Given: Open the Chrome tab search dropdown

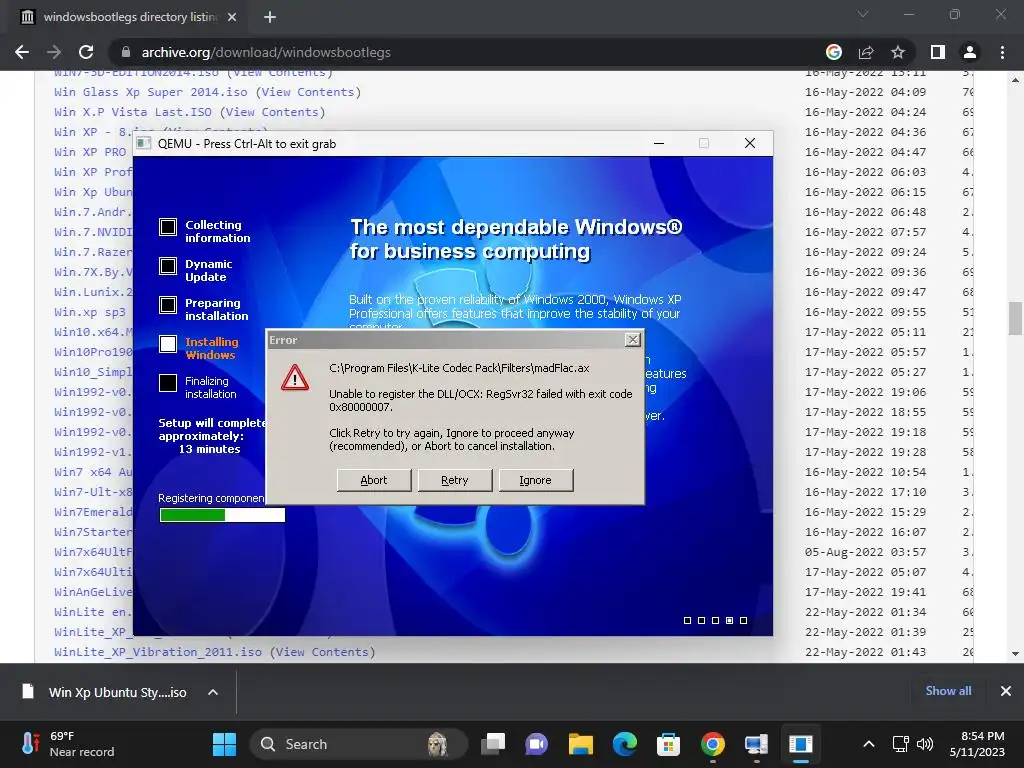Looking at the screenshot, I should [x=863, y=14].
